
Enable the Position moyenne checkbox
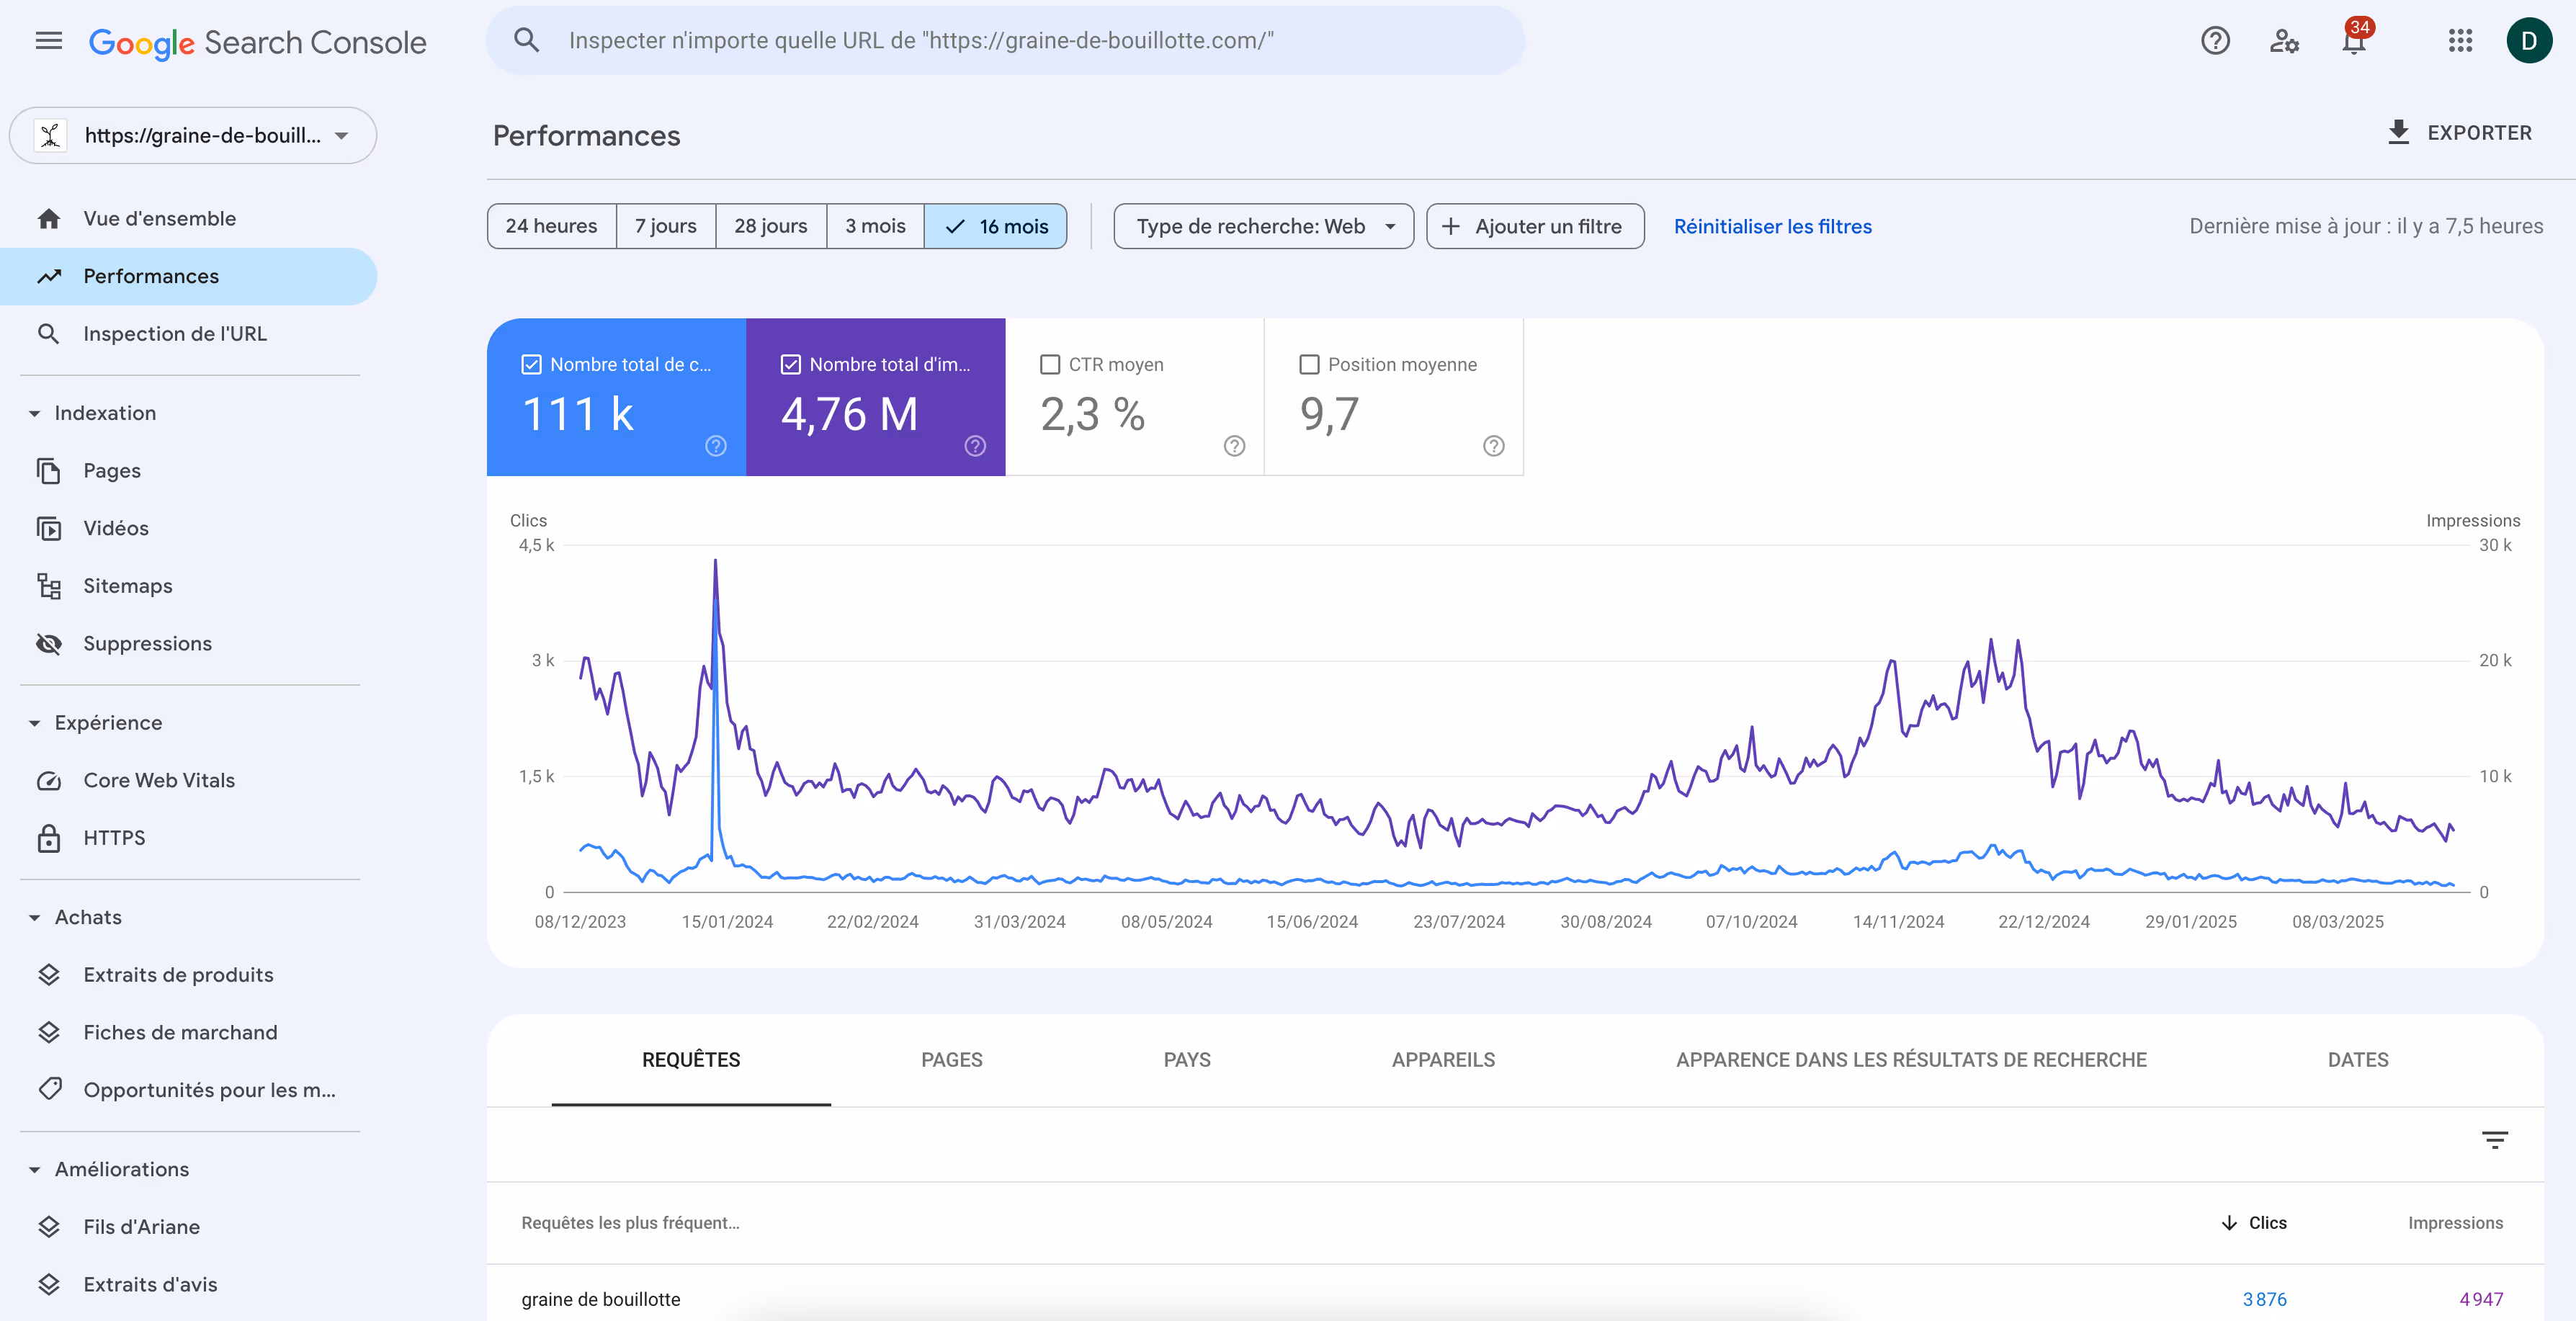pyautogui.click(x=1309, y=365)
